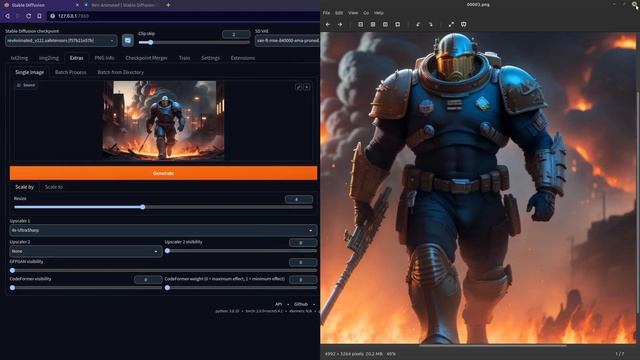Select the Single Image sub-tab

coord(29,72)
